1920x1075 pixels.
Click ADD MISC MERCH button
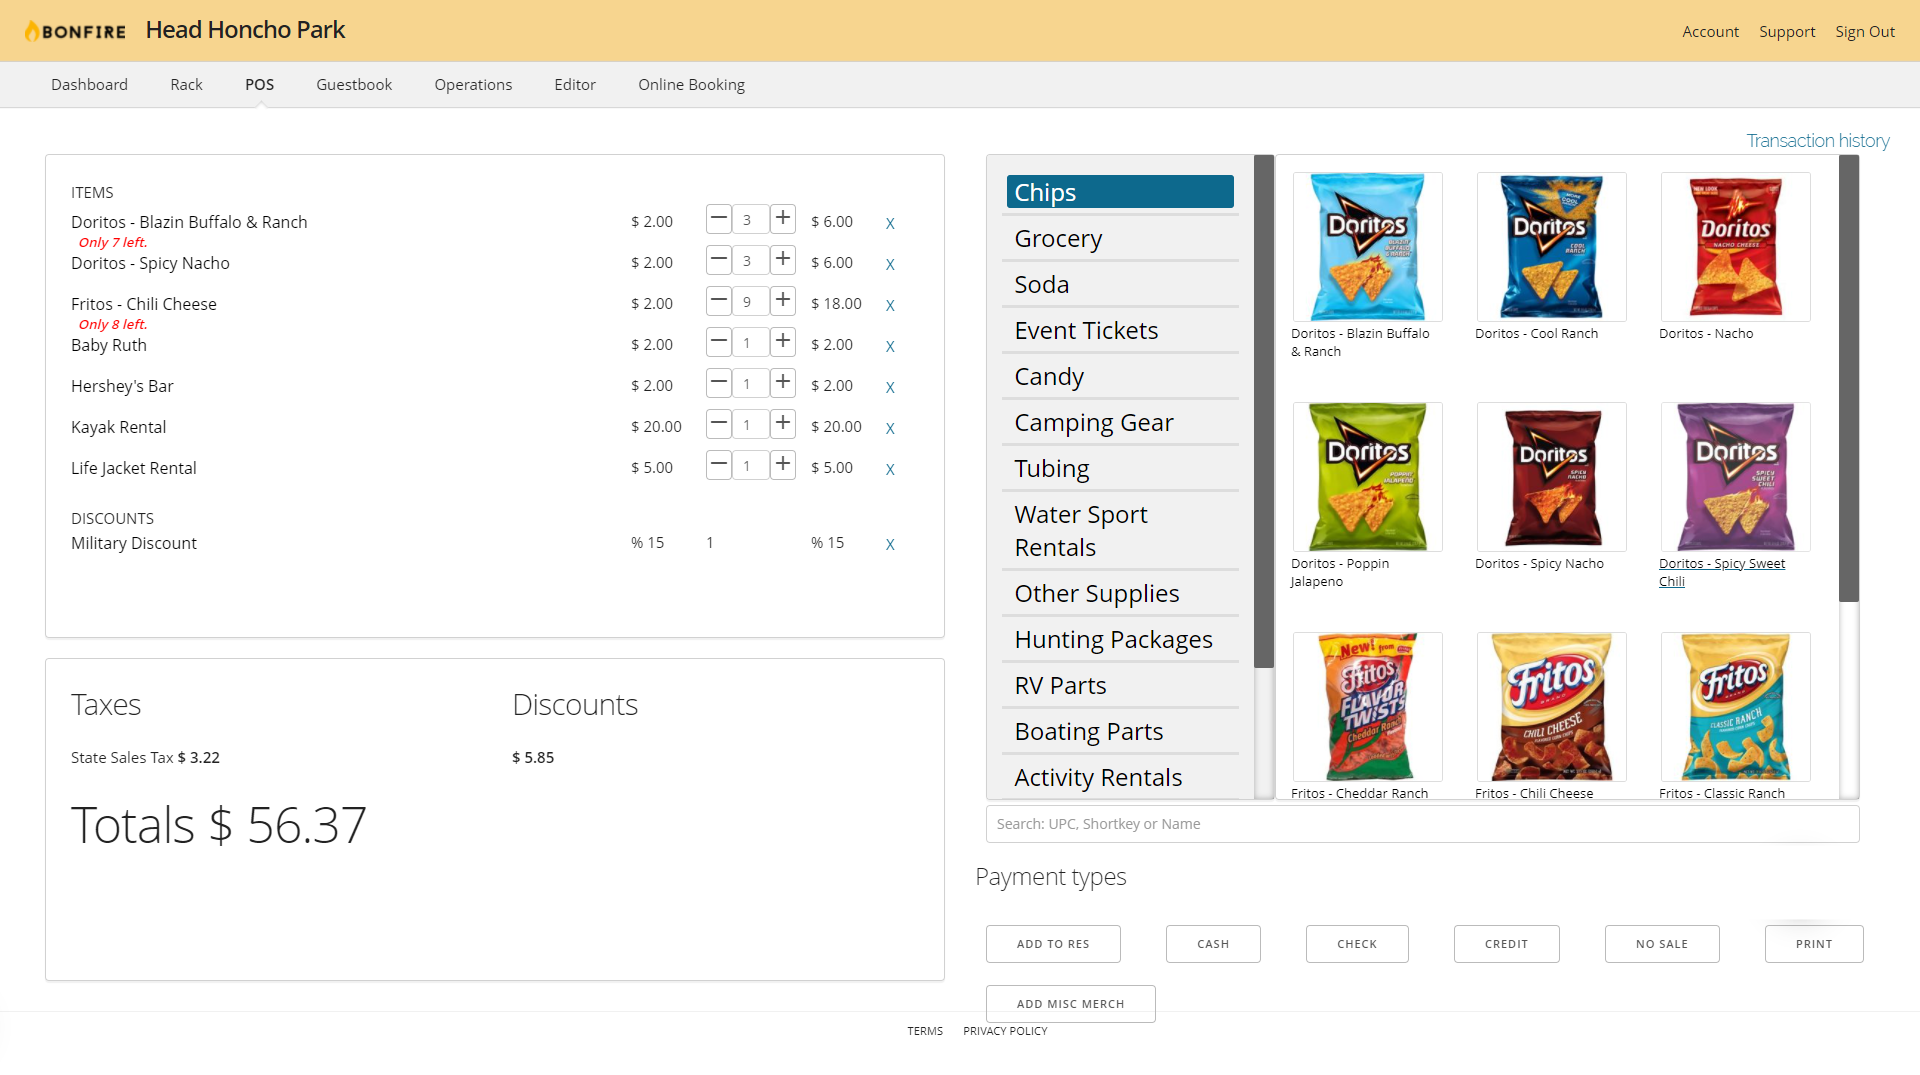[x=1070, y=1004]
